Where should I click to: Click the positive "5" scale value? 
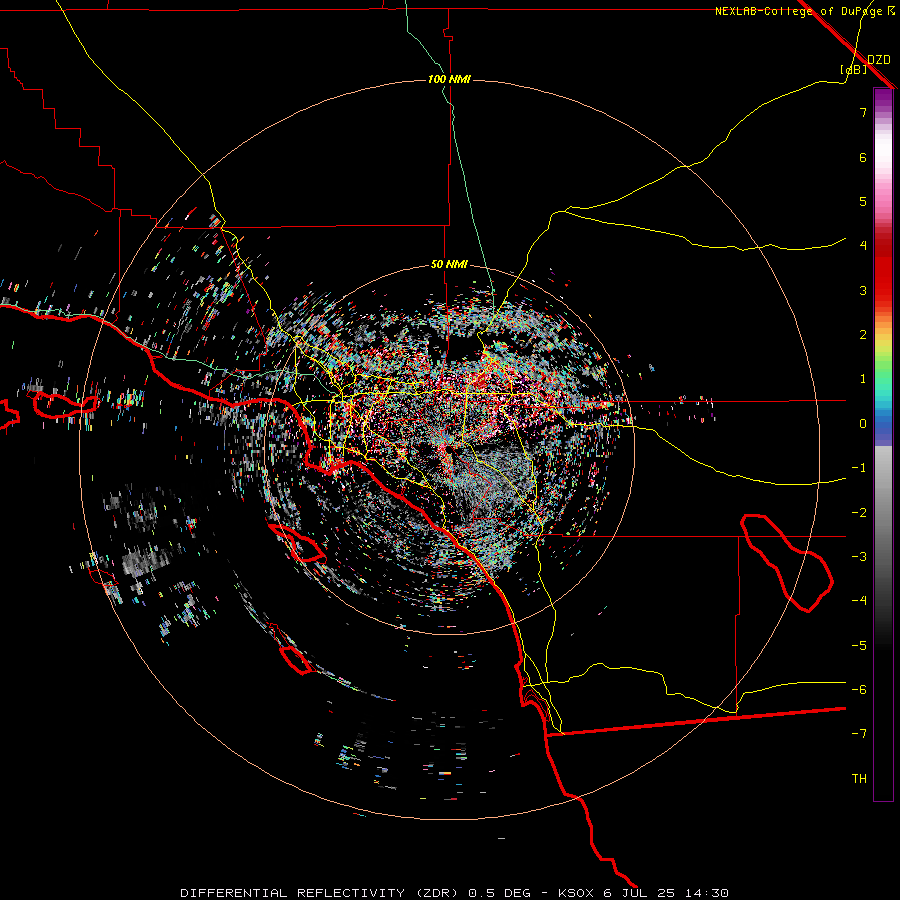pyautogui.click(x=863, y=201)
